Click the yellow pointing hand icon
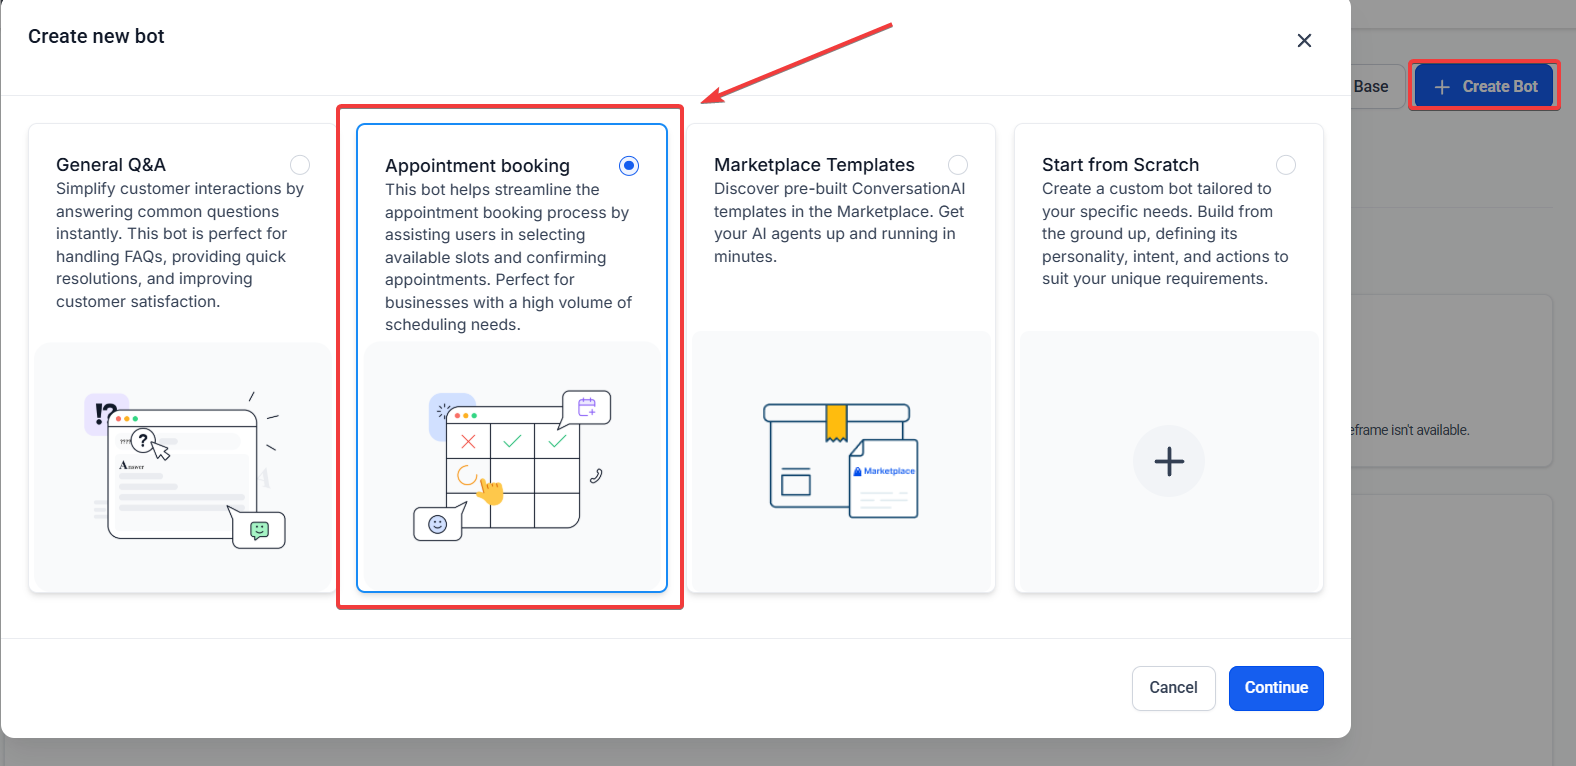 490,490
